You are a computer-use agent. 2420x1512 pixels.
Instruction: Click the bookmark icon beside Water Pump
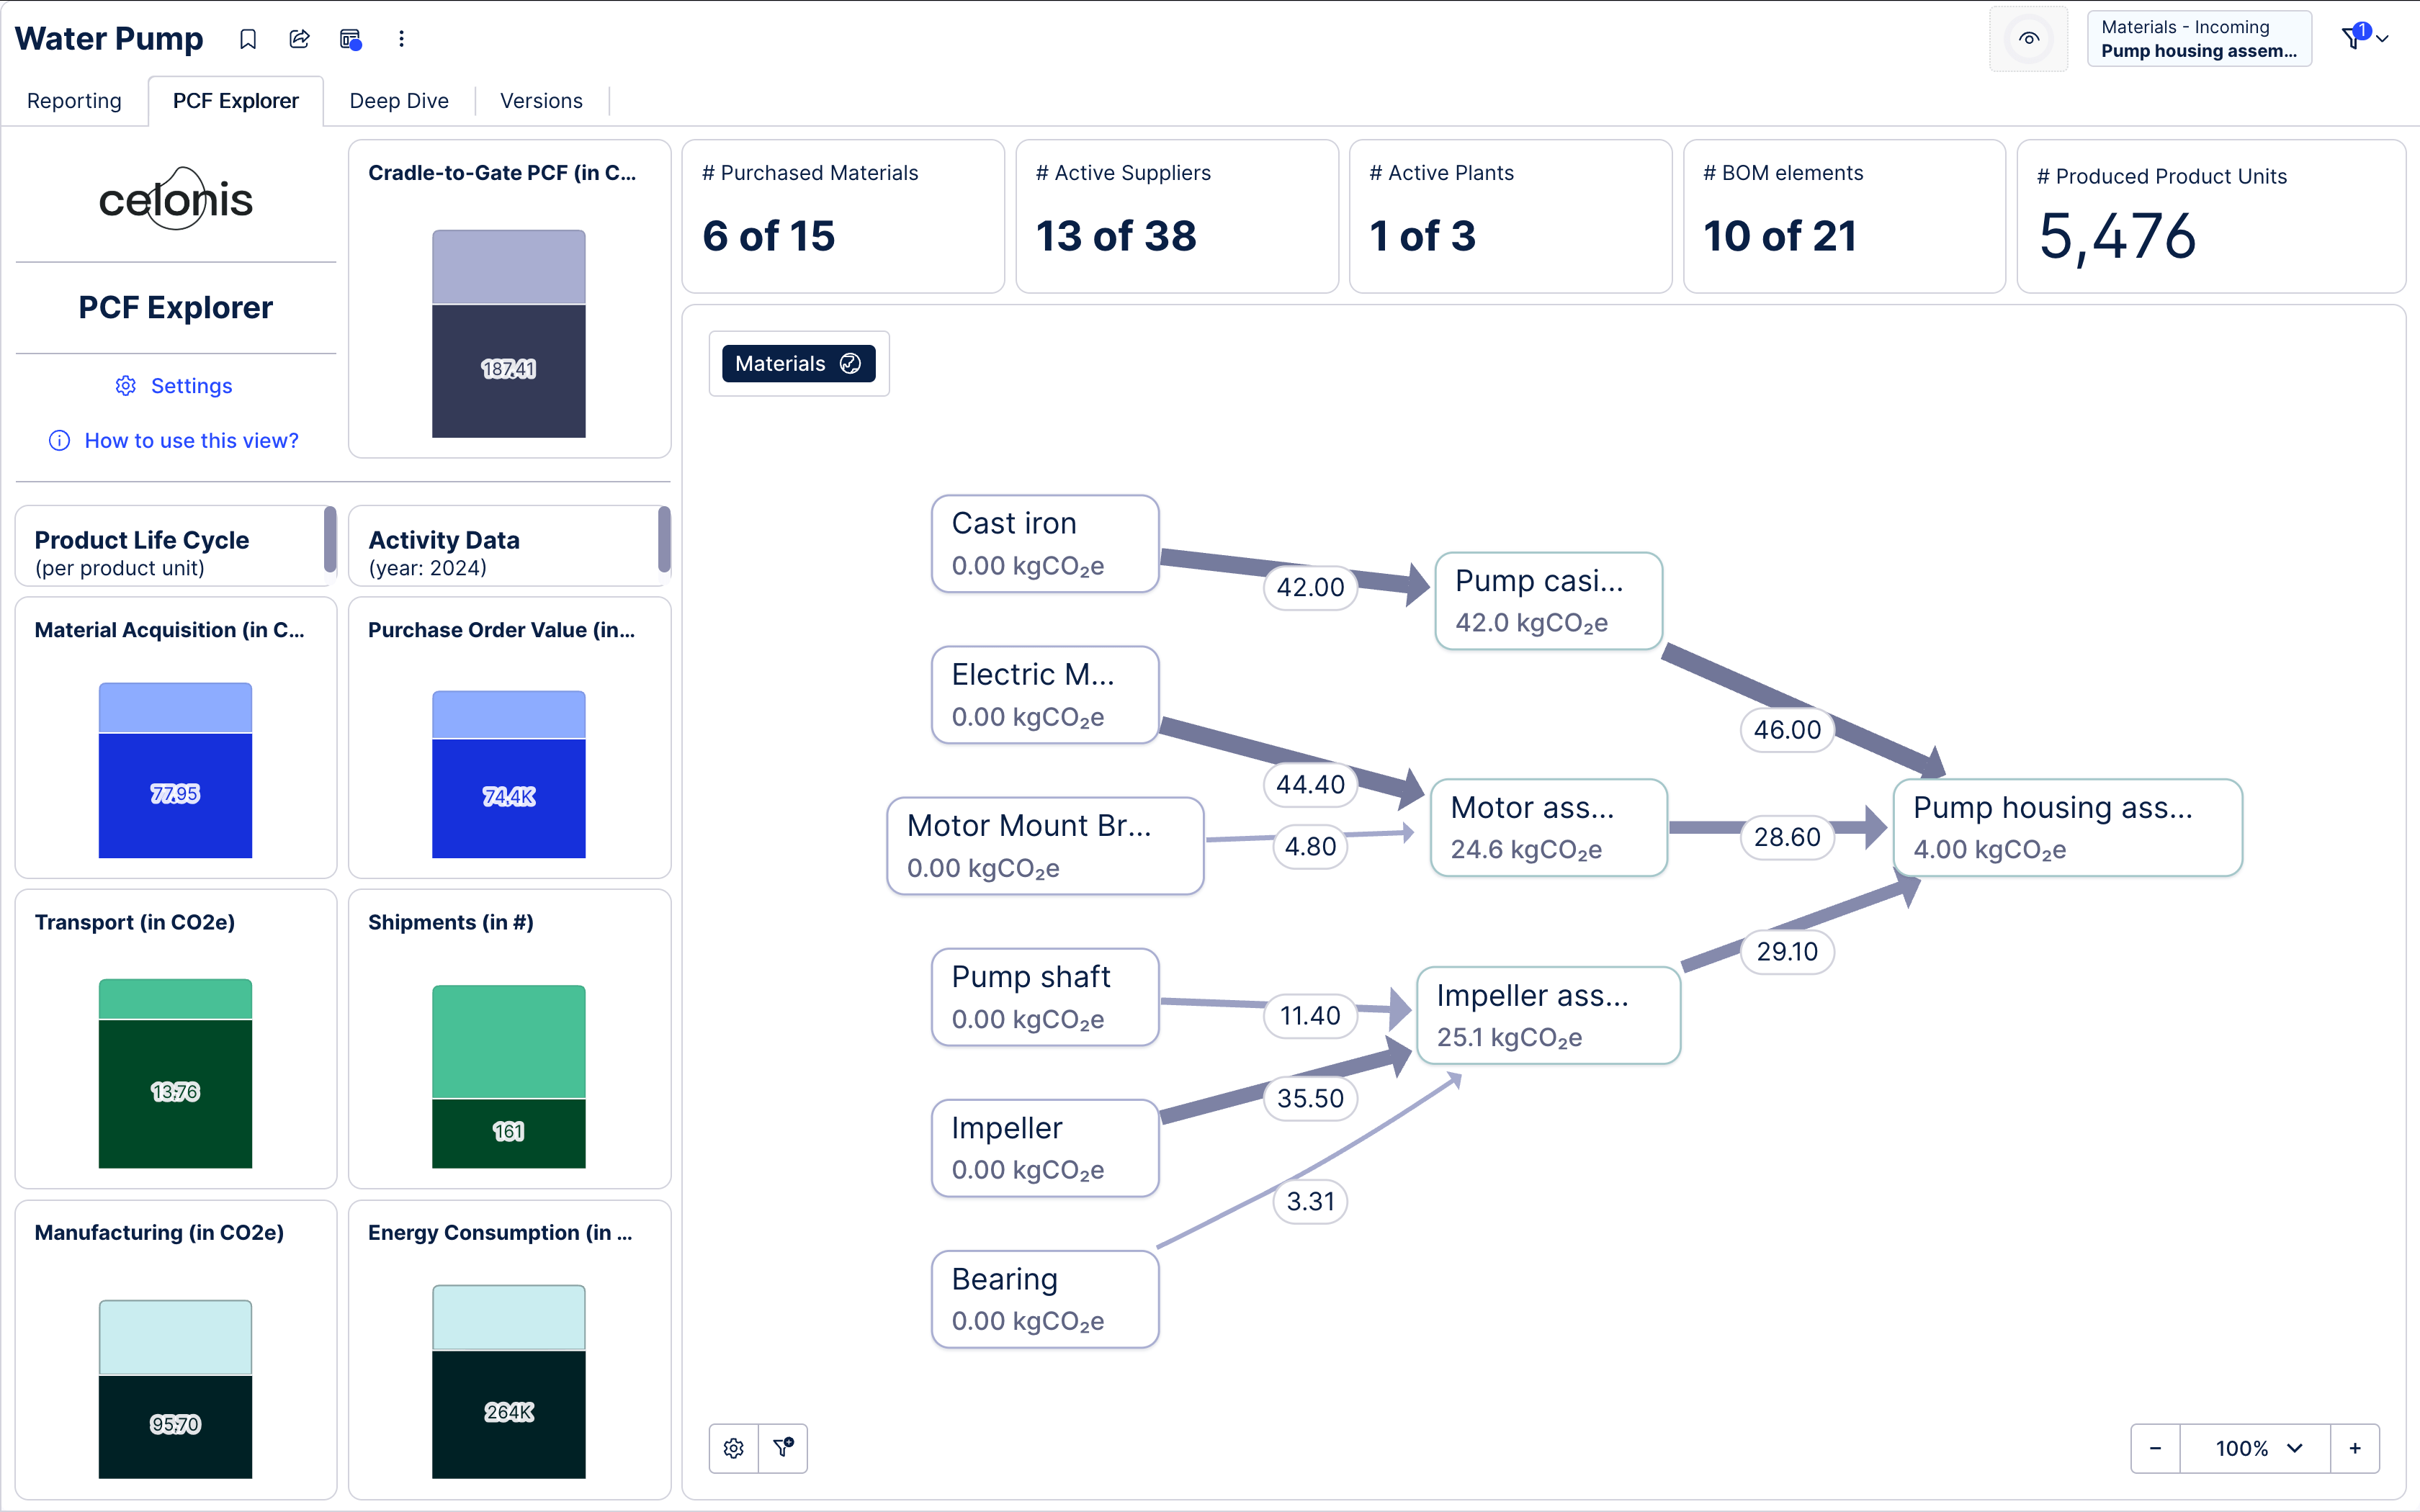[248, 39]
